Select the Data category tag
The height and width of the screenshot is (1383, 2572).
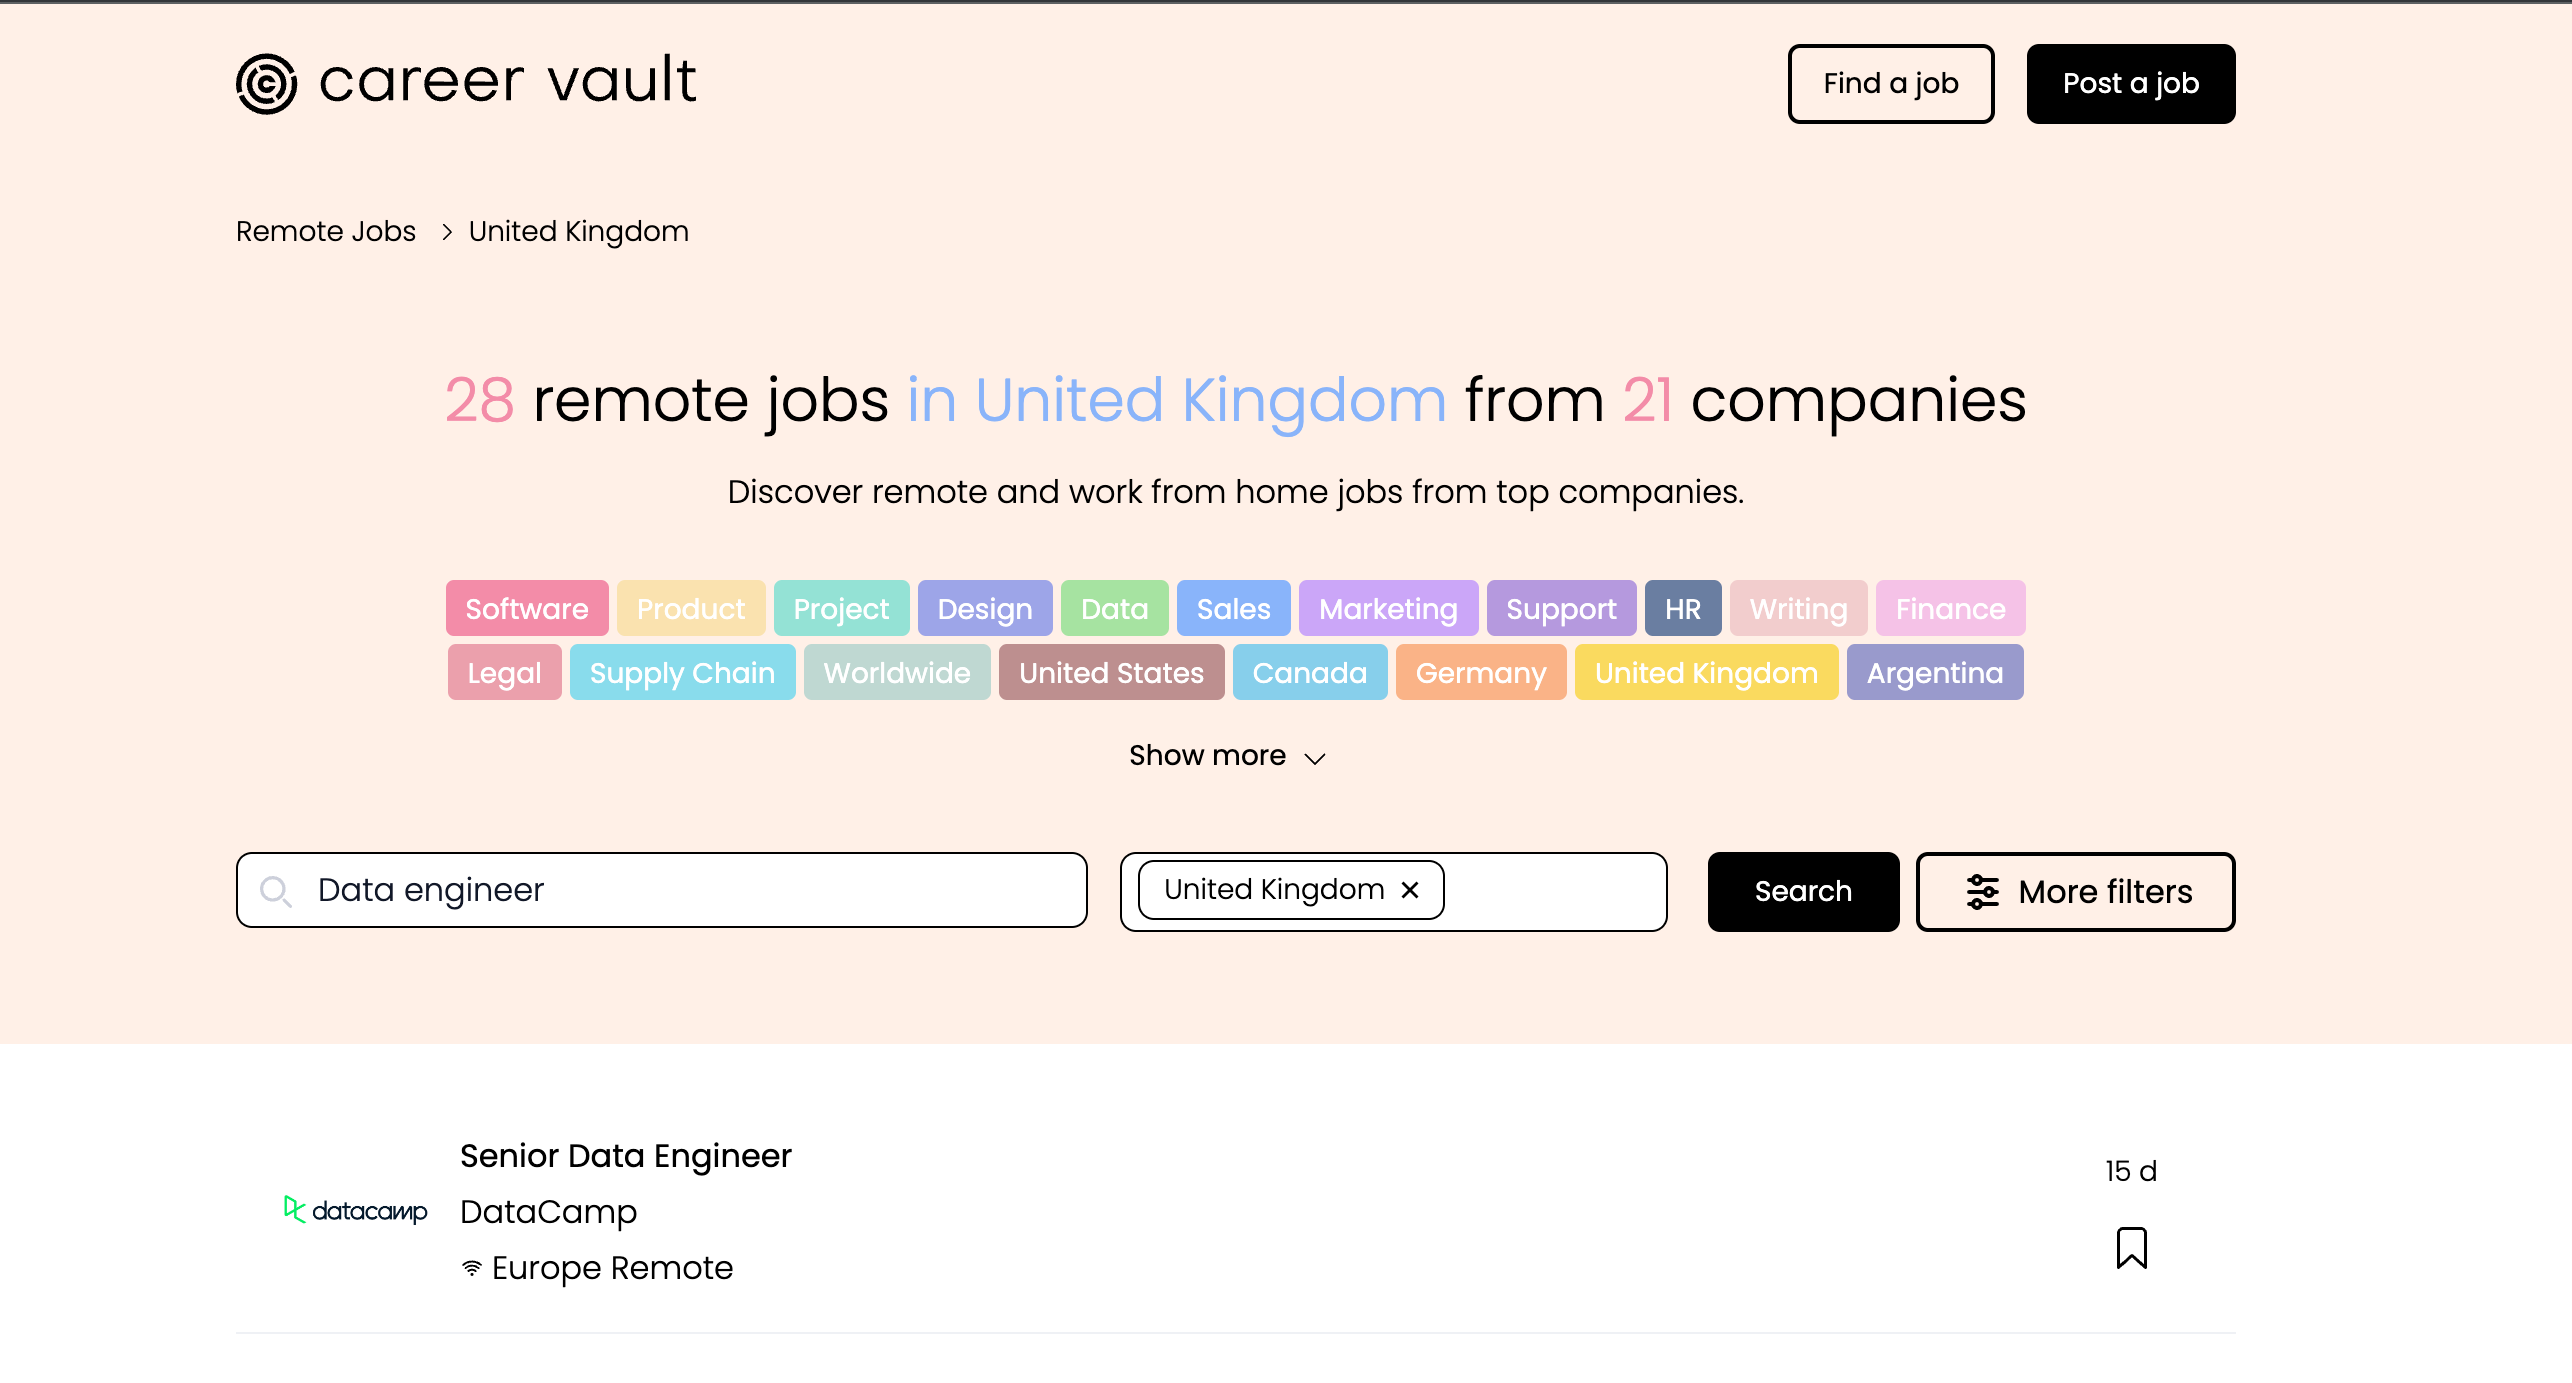(1114, 608)
